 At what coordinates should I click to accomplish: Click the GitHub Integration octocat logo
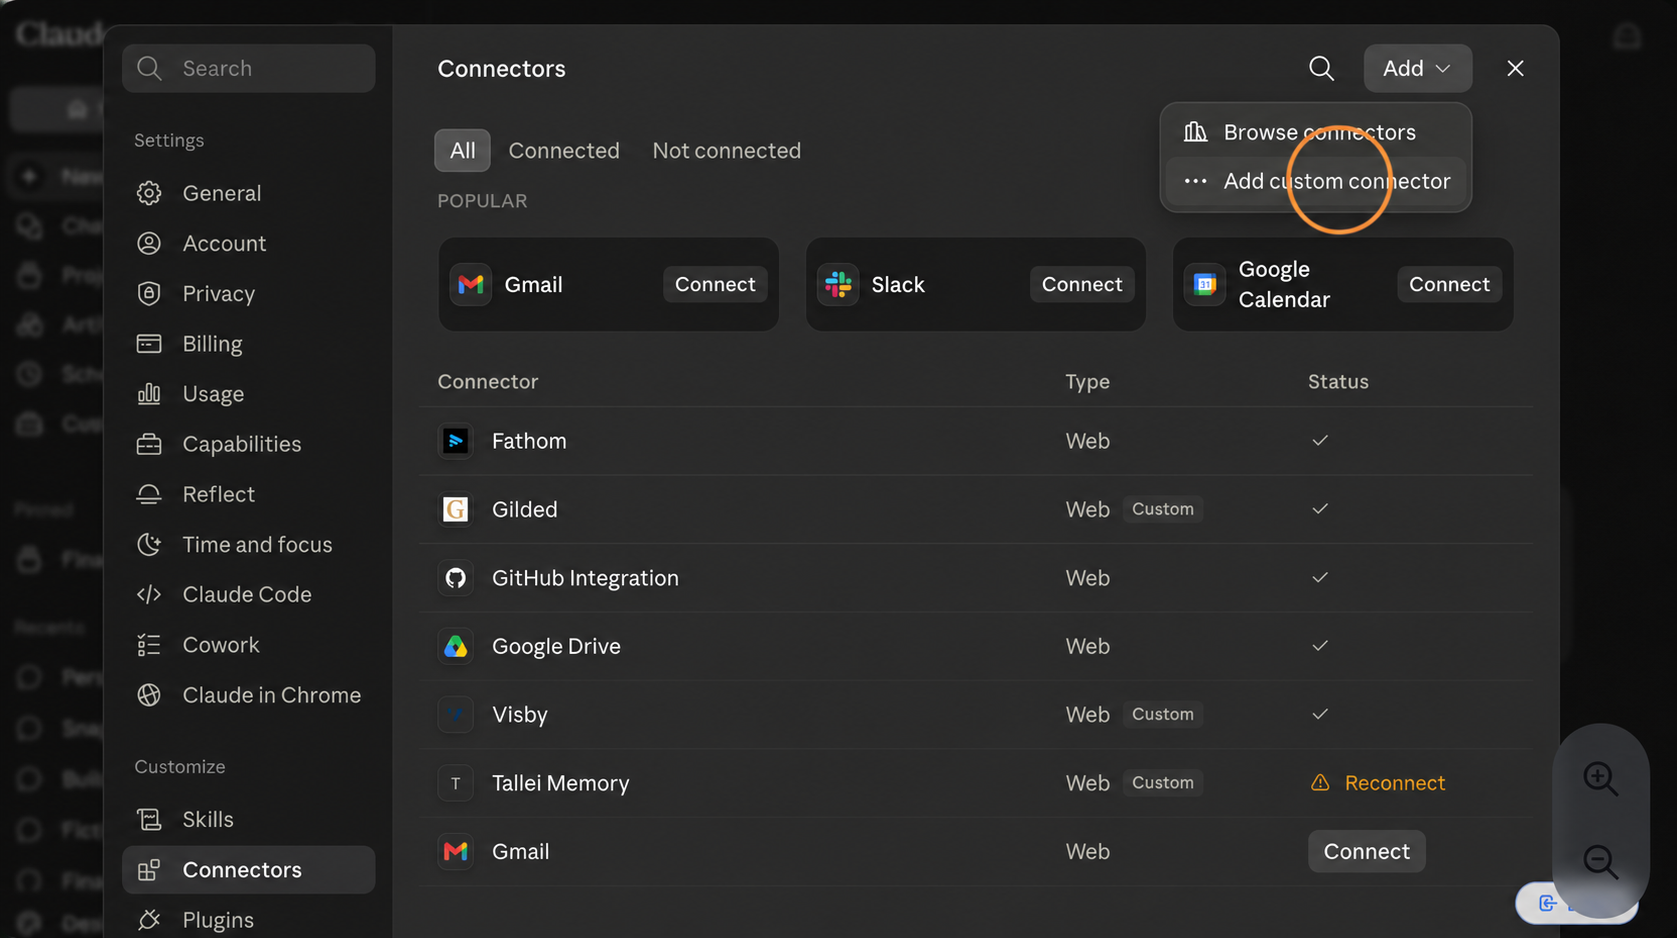pyautogui.click(x=456, y=578)
